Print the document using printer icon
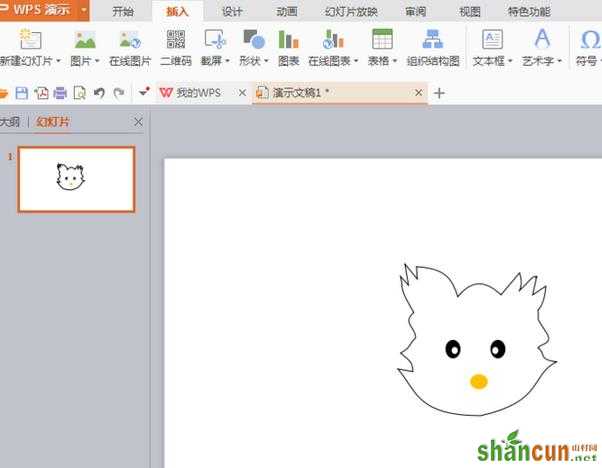The width and height of the screenshot is (602, 468). coord(60,93)
